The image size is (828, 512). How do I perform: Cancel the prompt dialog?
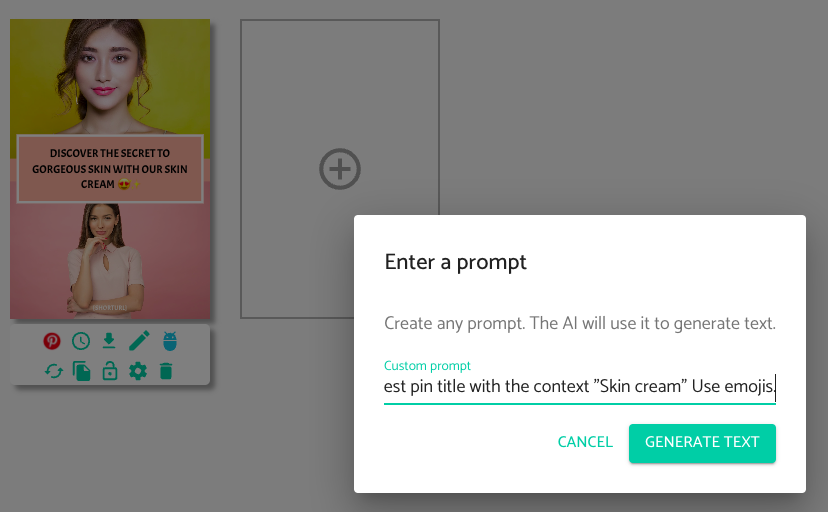[585, 442]
